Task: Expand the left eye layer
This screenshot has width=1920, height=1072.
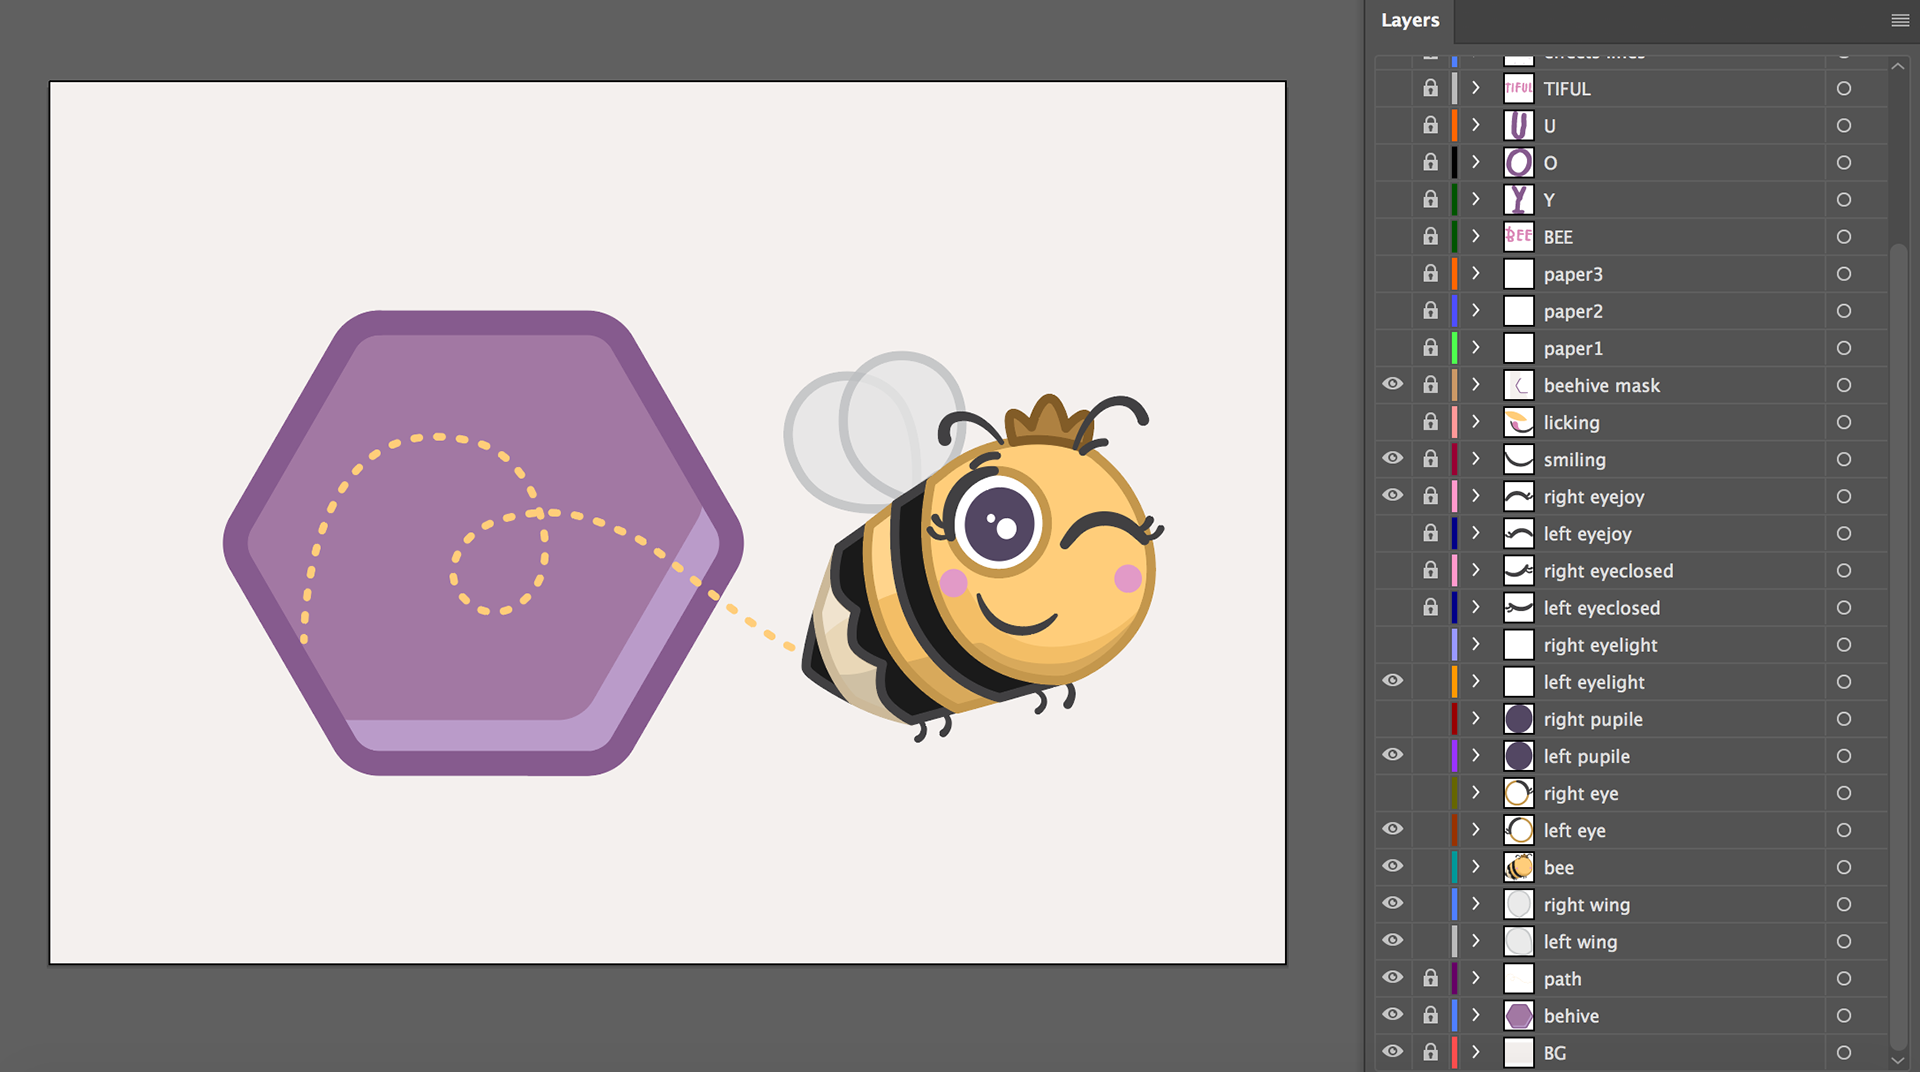Action: [1475, 830]
